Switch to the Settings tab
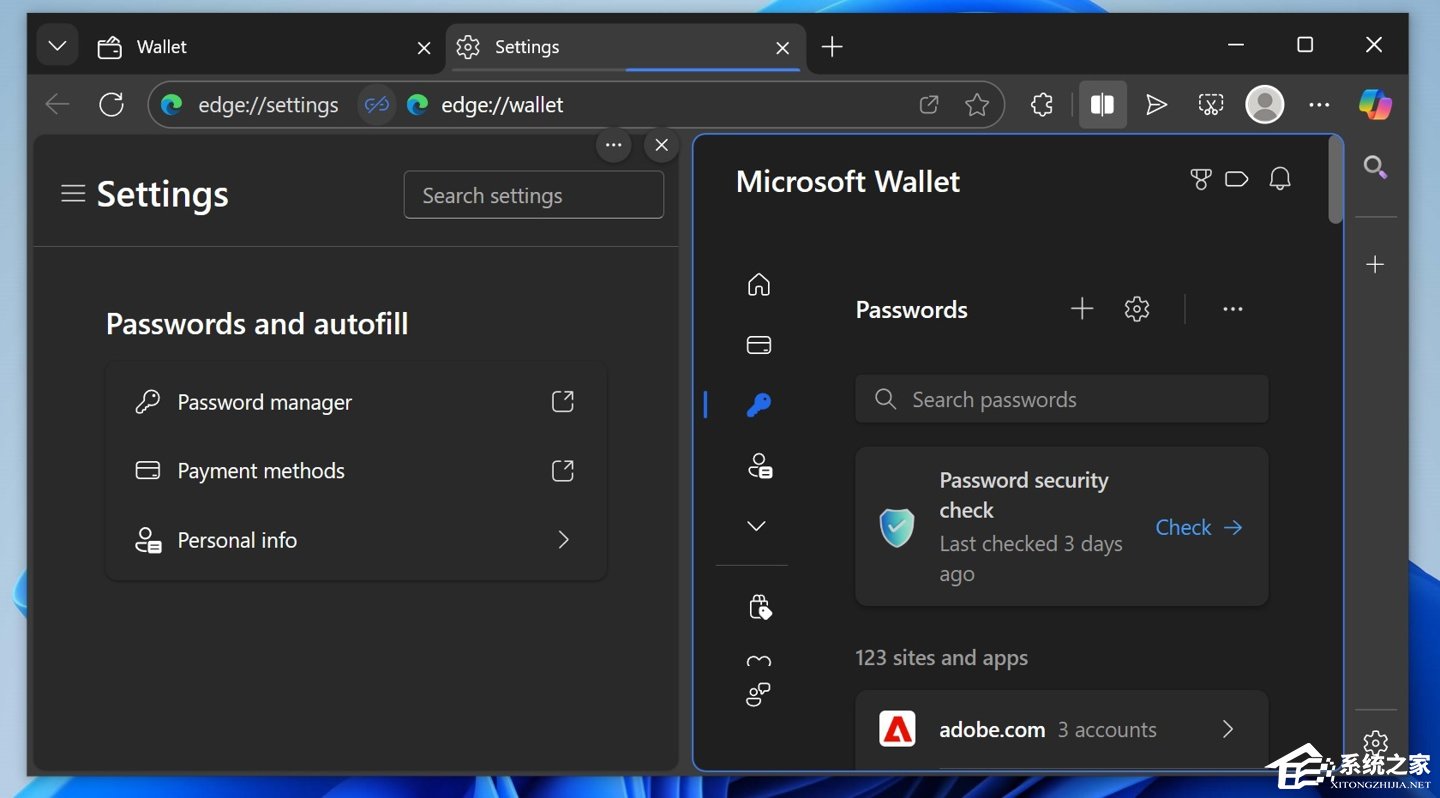1440x798 pixels. (x=625, y=47)
